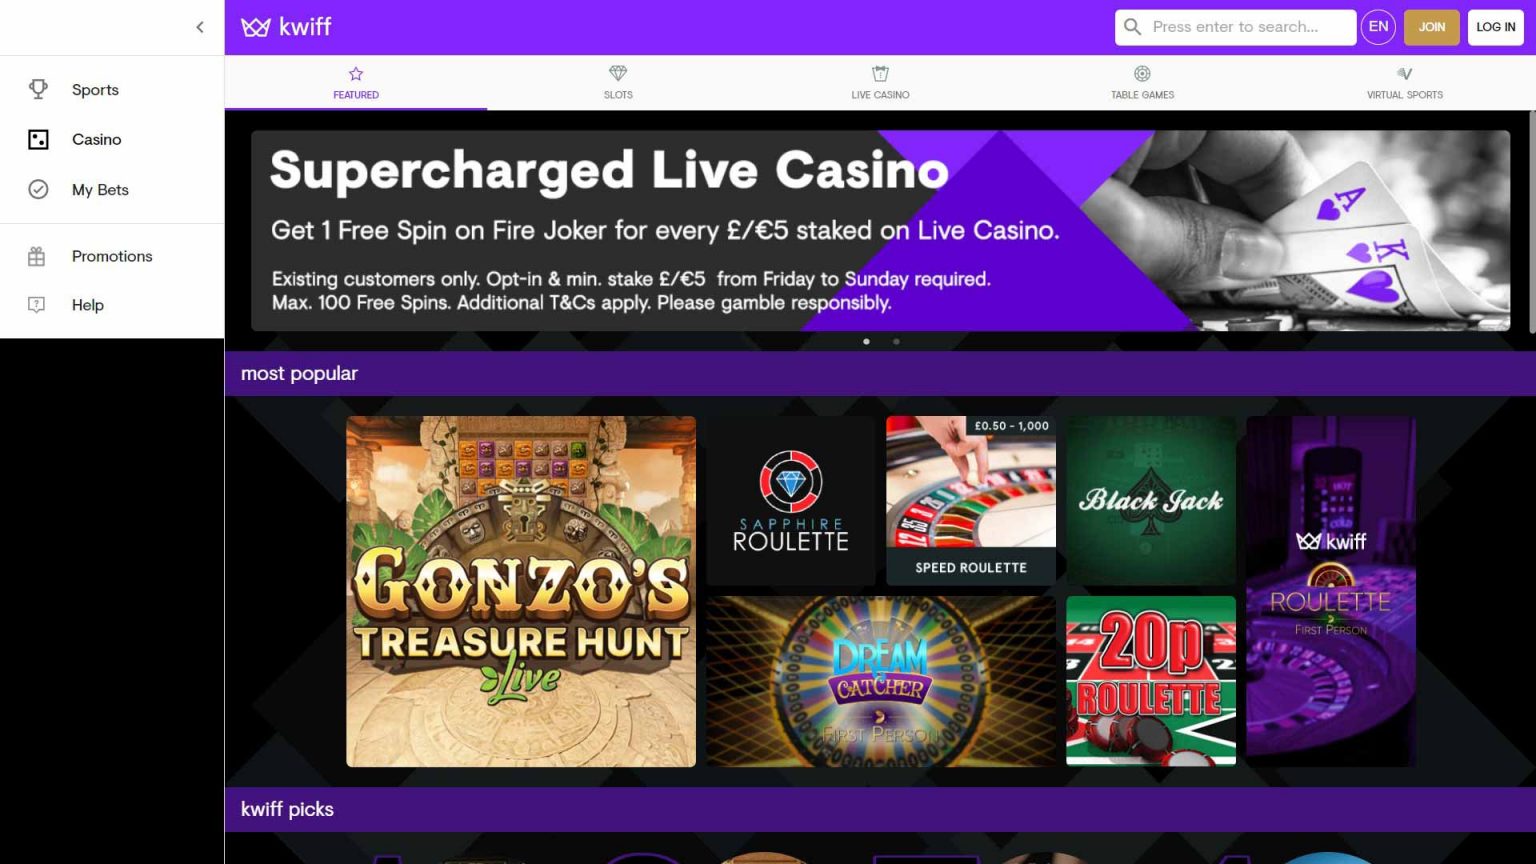The height and width of the screenshot is (864, 1536).
Task: Click the Casino dice icon in sidebar
Action: pos(38,139)
